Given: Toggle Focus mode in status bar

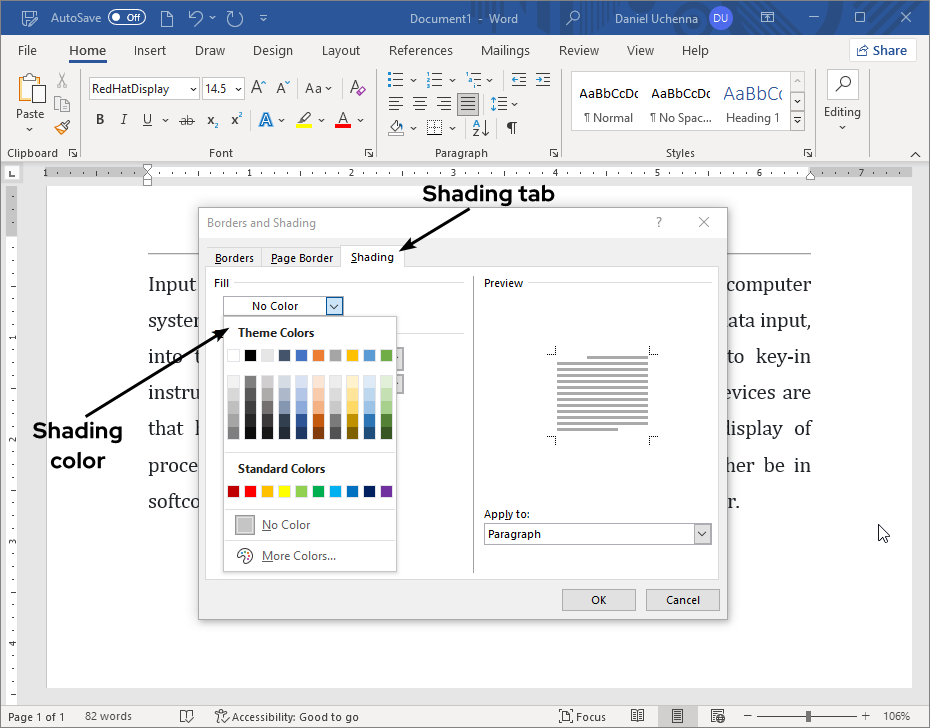Looking at the screenshot, I should tap(583, 716).
